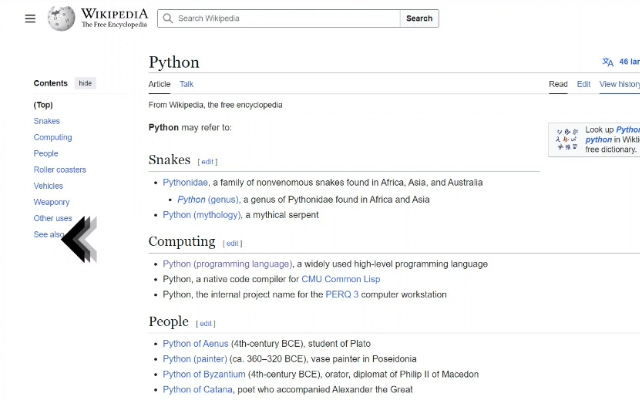Go to Computing in the Contents list

pyautogui.click(x=53, y=138)
